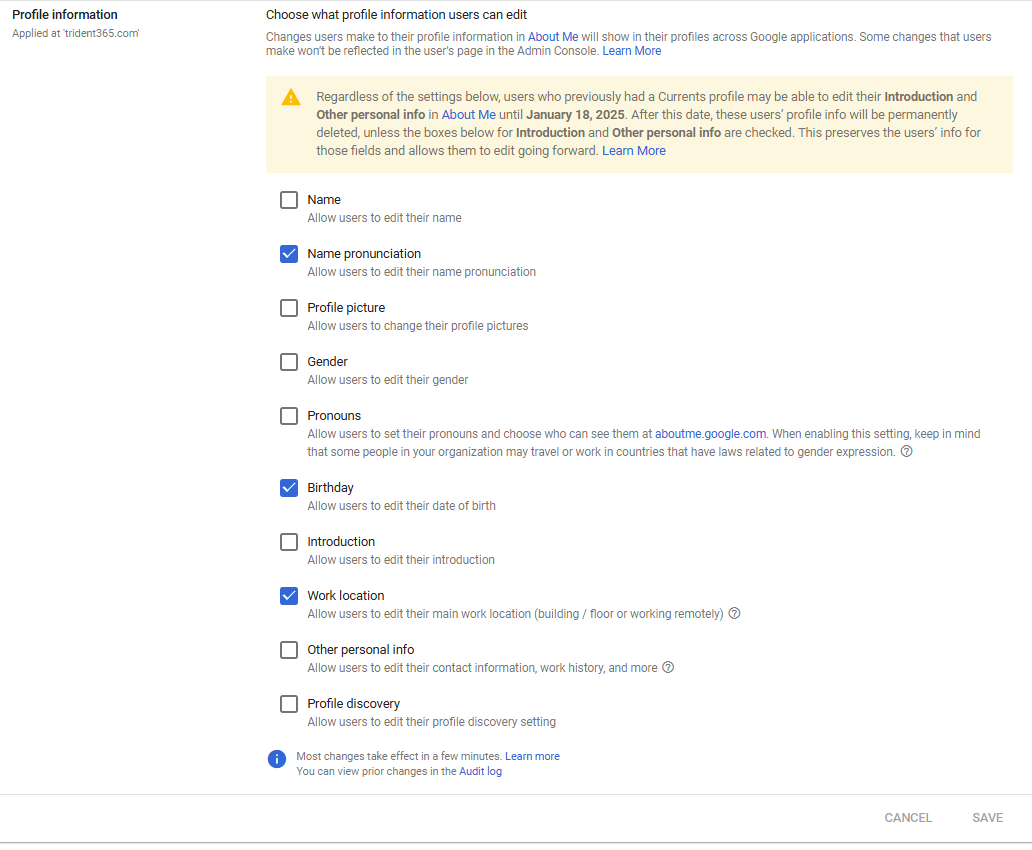Open the Audit log link
1032x850 pixels.
coord(480,772)
